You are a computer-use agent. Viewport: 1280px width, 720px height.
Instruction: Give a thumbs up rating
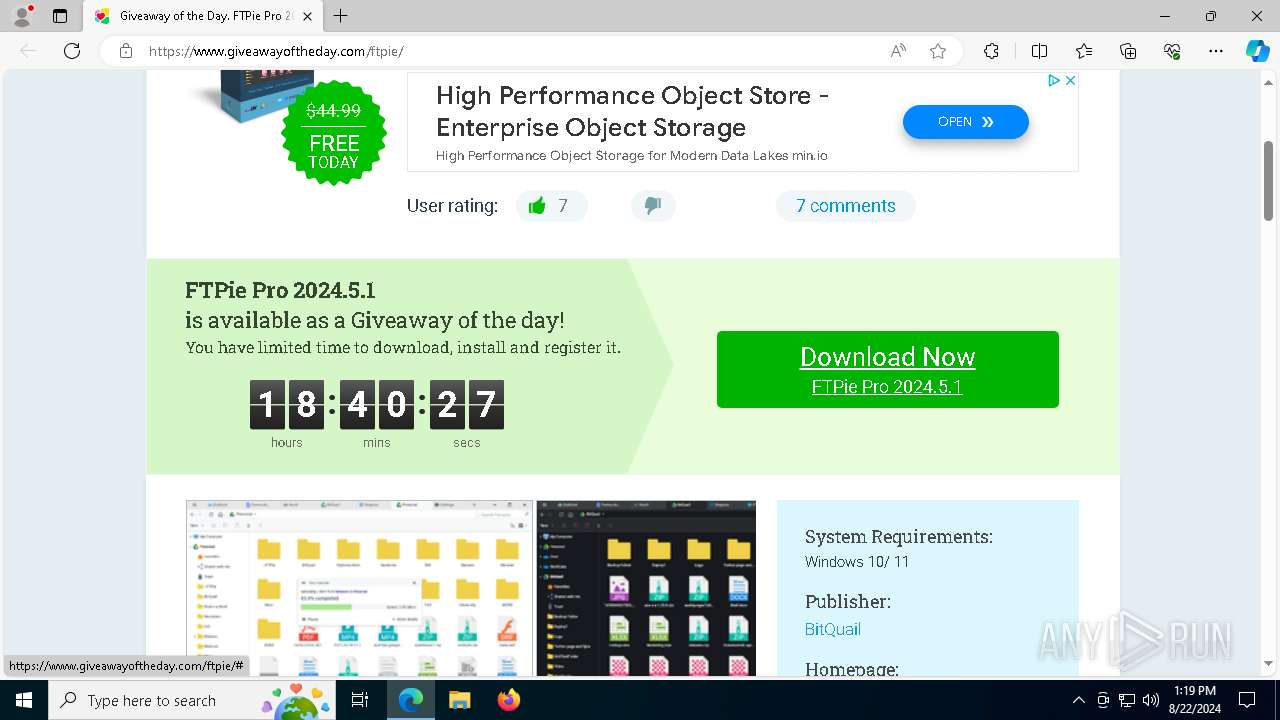(x=551, y=206)
